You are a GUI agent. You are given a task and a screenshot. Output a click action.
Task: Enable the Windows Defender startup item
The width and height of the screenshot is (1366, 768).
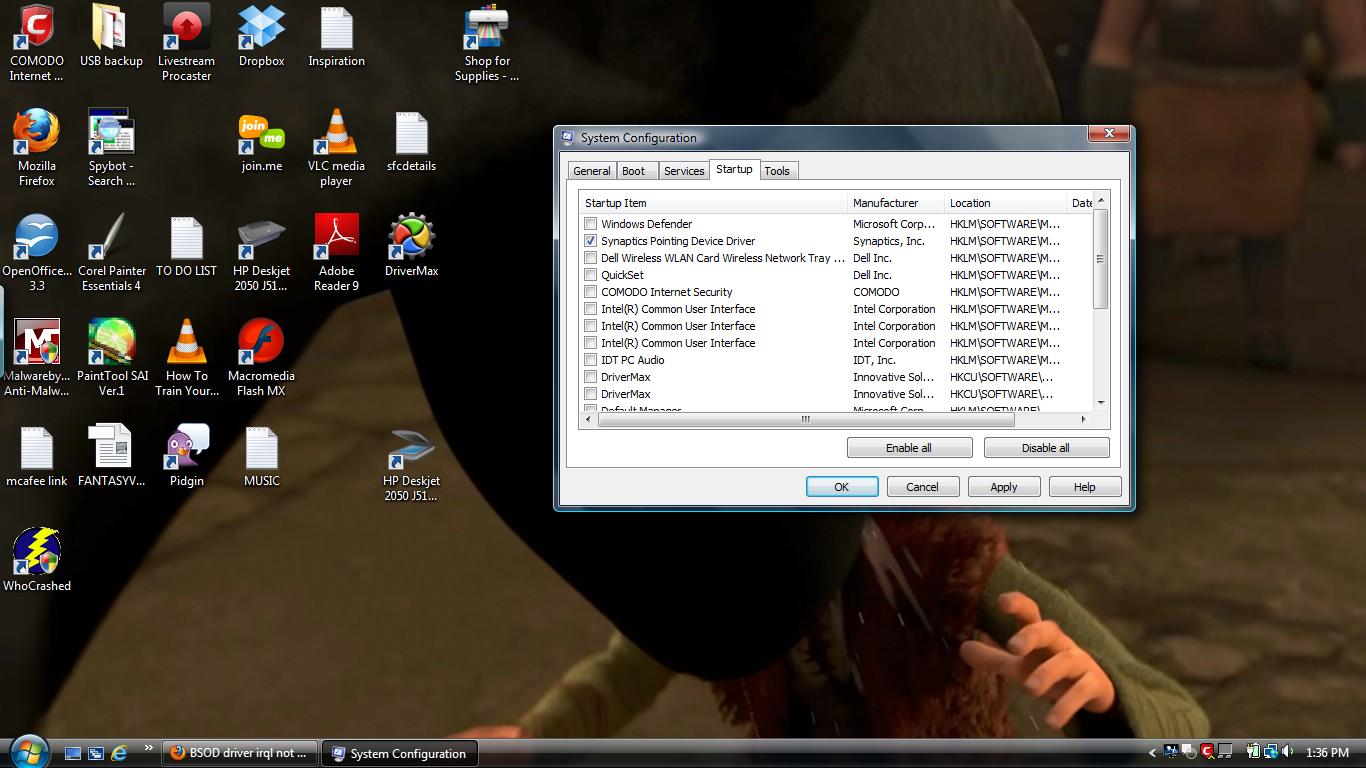[591, 224]
